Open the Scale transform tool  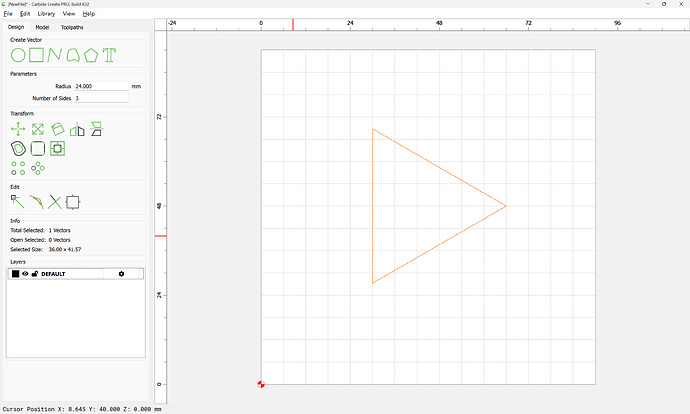click(38, 129)
